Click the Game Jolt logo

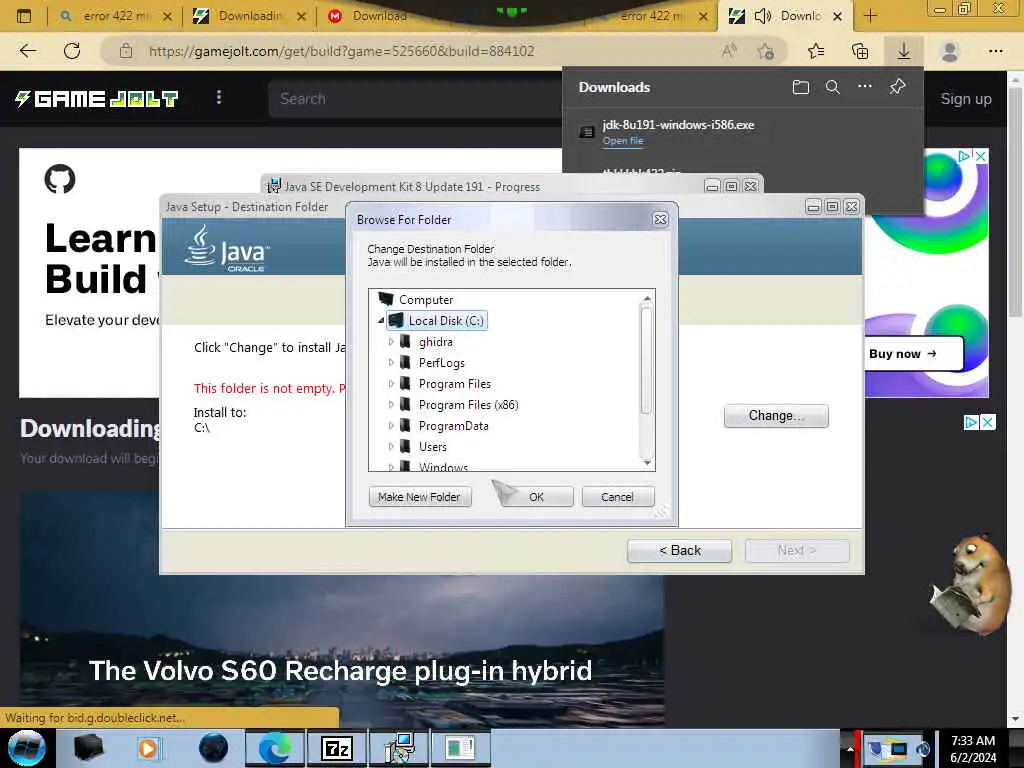[x=97, y=99]
